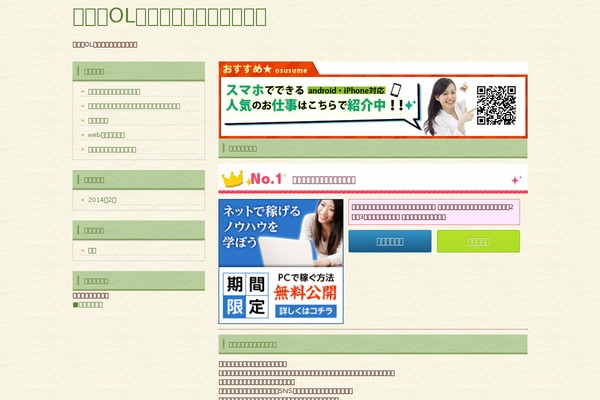Open the longest link in the top sidebar list
Image resolution: width=600 pixels, height=400 pixels.
click(134, 106)
